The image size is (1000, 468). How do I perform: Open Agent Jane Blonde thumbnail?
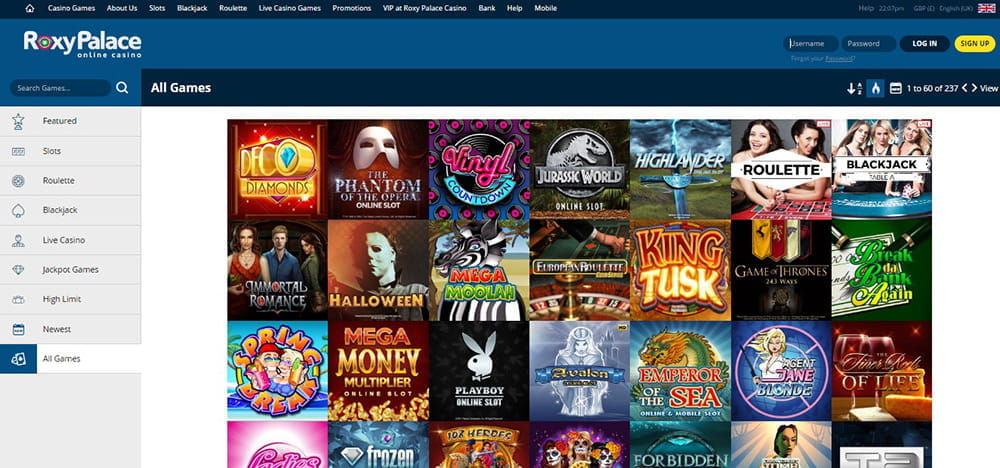(x=781, y=371)
